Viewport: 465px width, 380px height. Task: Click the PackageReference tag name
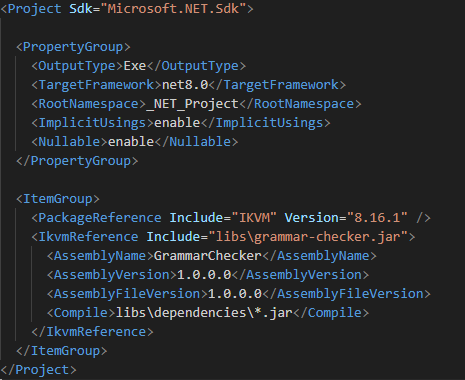pyautogui.click(x=100, y=218)
